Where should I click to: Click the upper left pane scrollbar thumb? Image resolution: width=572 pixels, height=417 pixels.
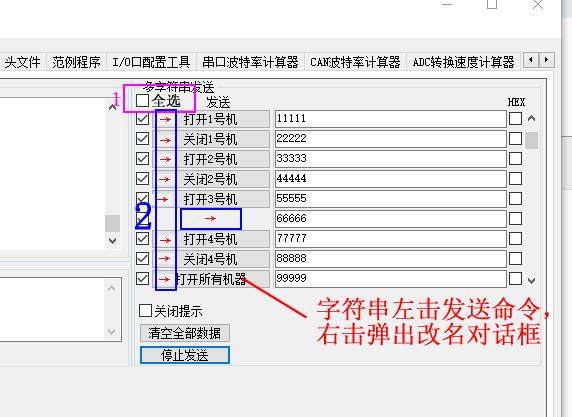[x=112, y=223]
